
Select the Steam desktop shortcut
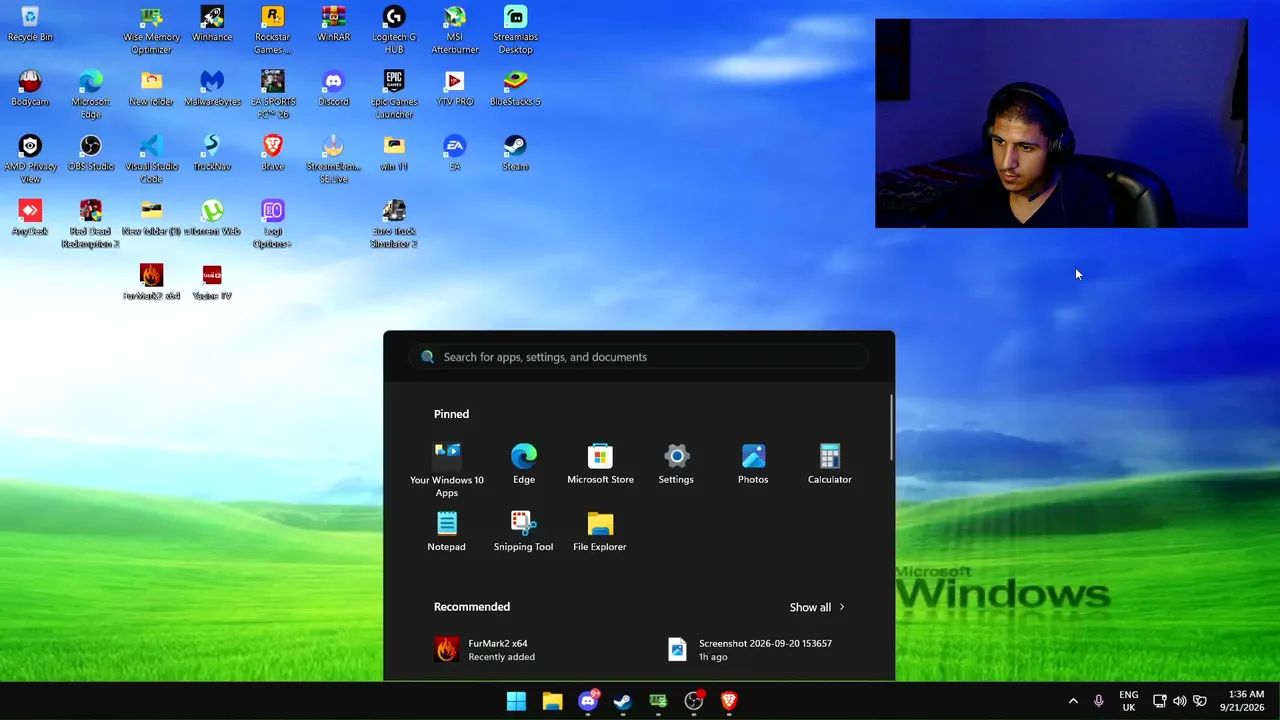pos(515,153)
